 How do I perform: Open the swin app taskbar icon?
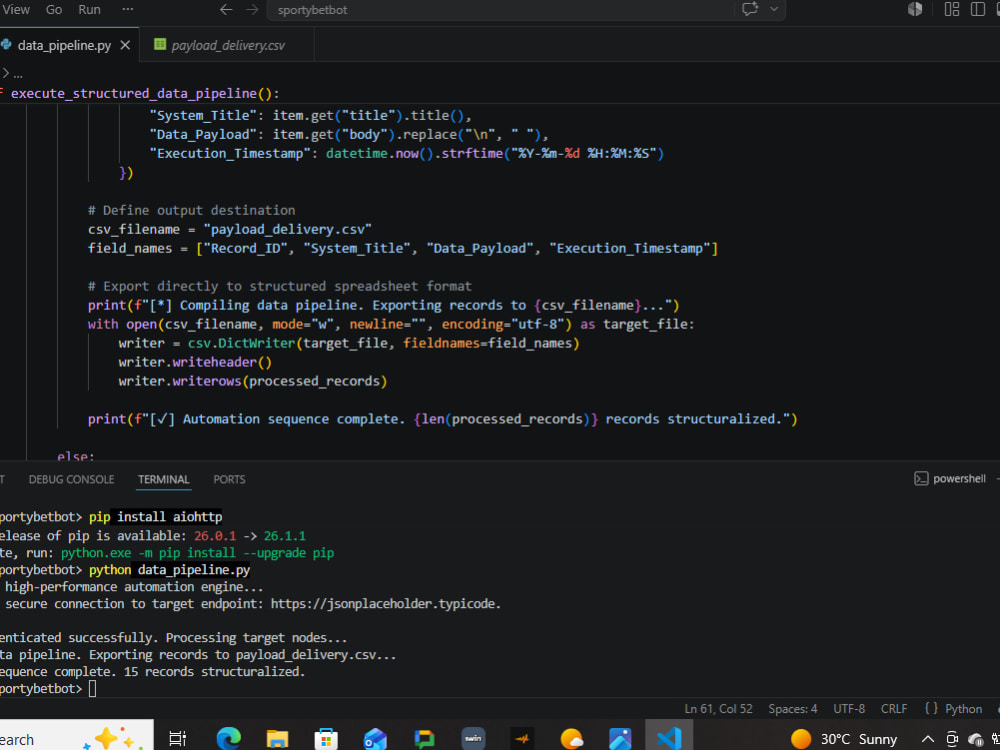pos(473,739)
